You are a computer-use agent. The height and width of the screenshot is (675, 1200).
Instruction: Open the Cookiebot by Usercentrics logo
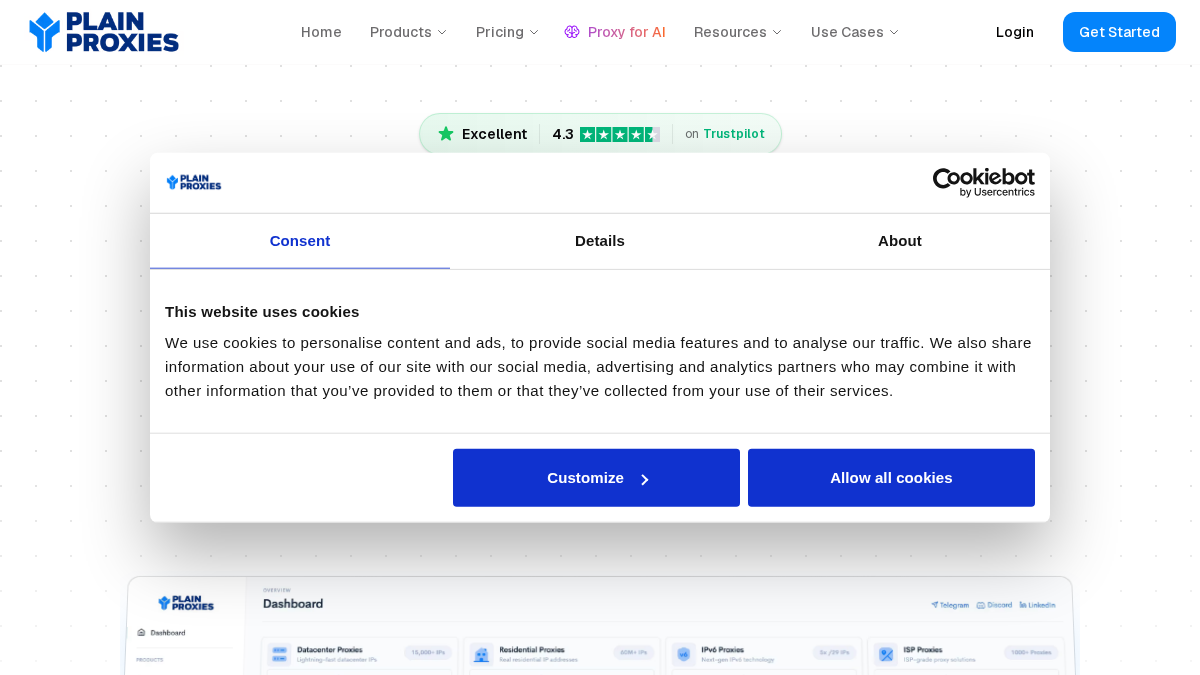pos(984,182)
